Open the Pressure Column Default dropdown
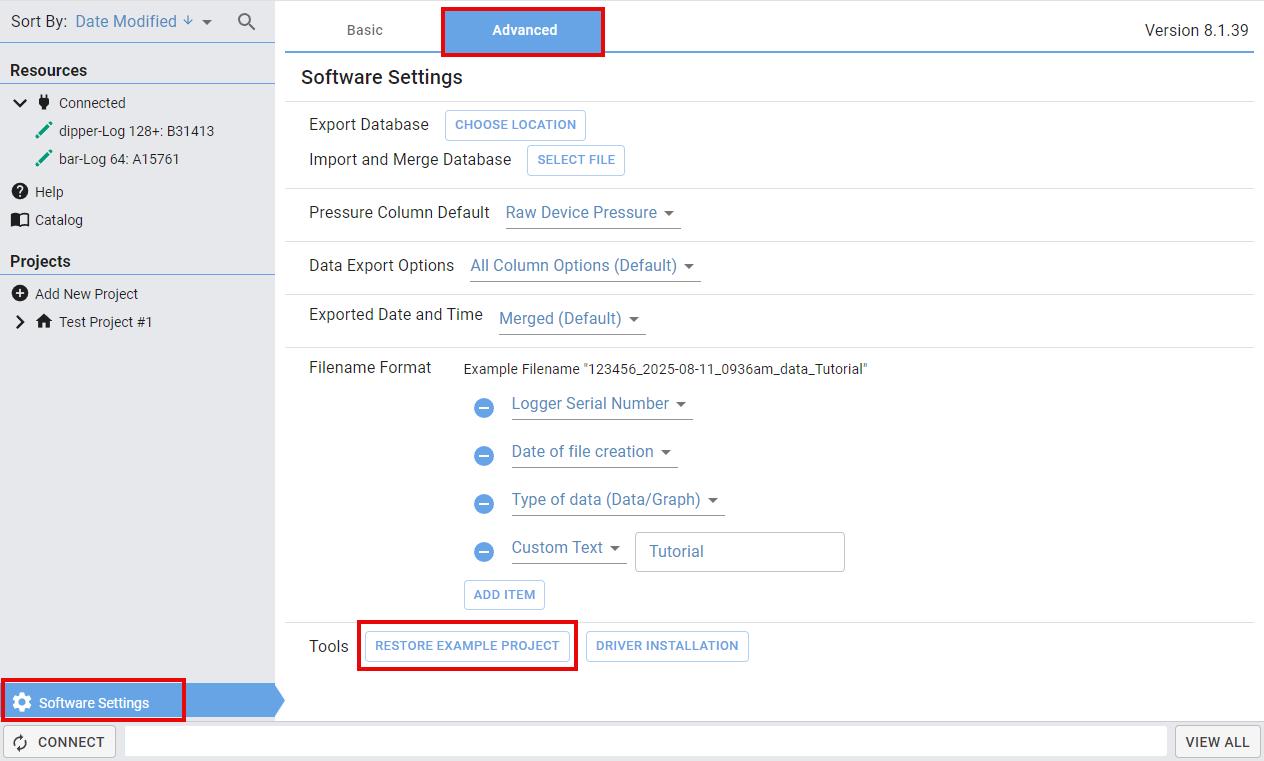This screenshot has width=1264, height=761. coord(592,213)
